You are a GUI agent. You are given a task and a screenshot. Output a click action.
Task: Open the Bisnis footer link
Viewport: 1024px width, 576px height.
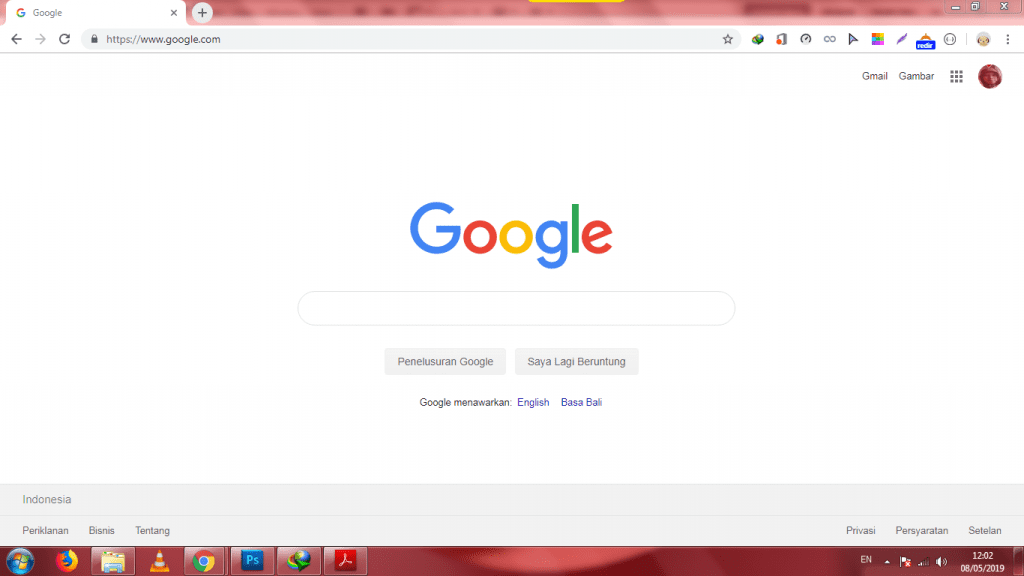[101, 530]
